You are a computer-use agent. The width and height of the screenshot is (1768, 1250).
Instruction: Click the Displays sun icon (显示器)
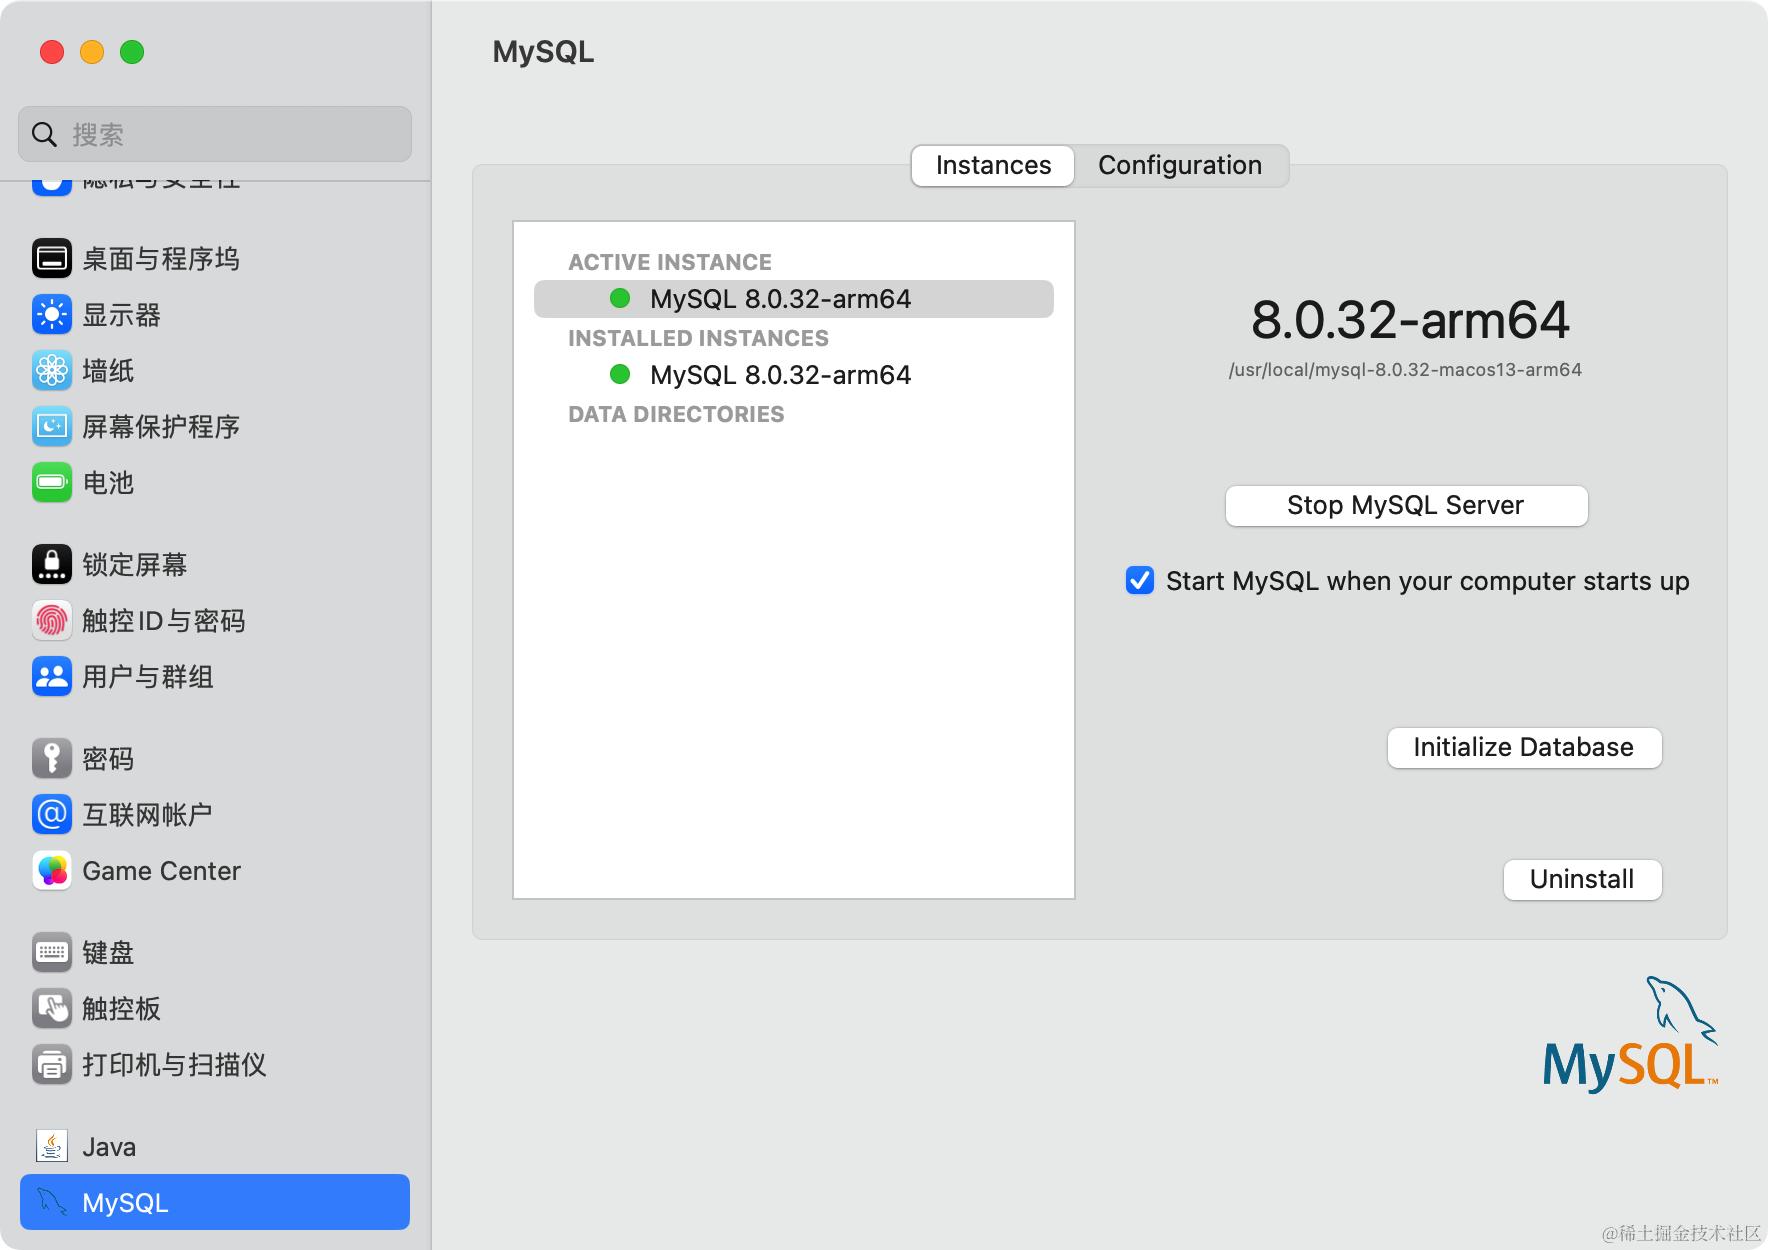click(x=52, y=315)
